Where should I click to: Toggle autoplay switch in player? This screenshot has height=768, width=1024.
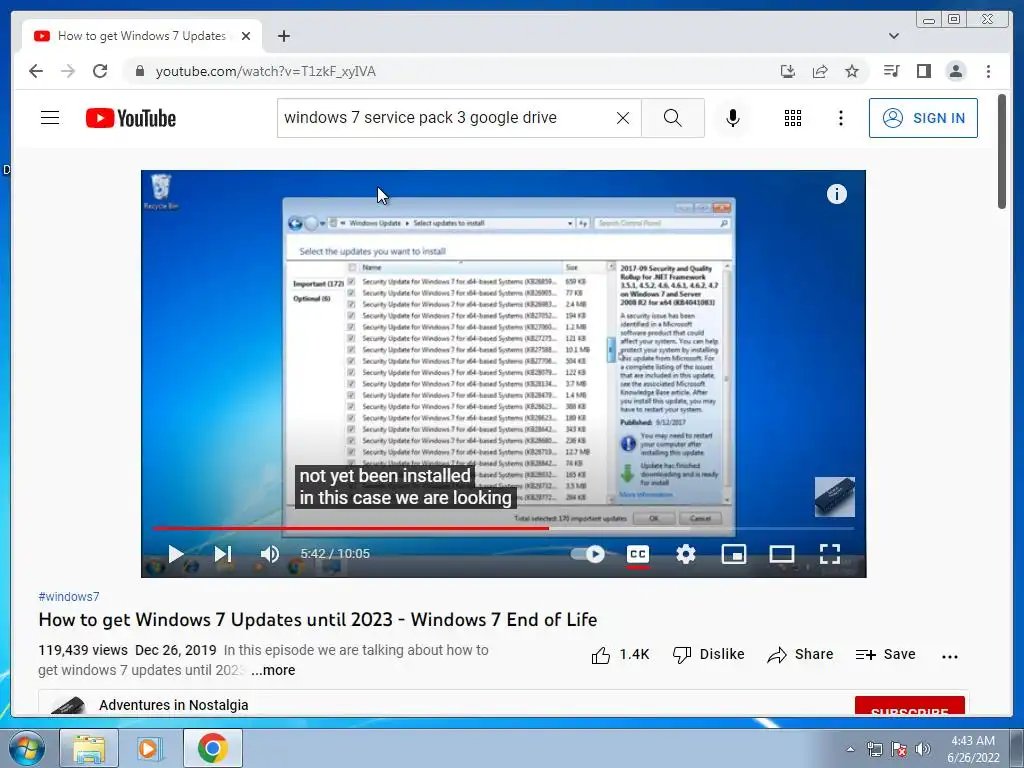[587, 554]
